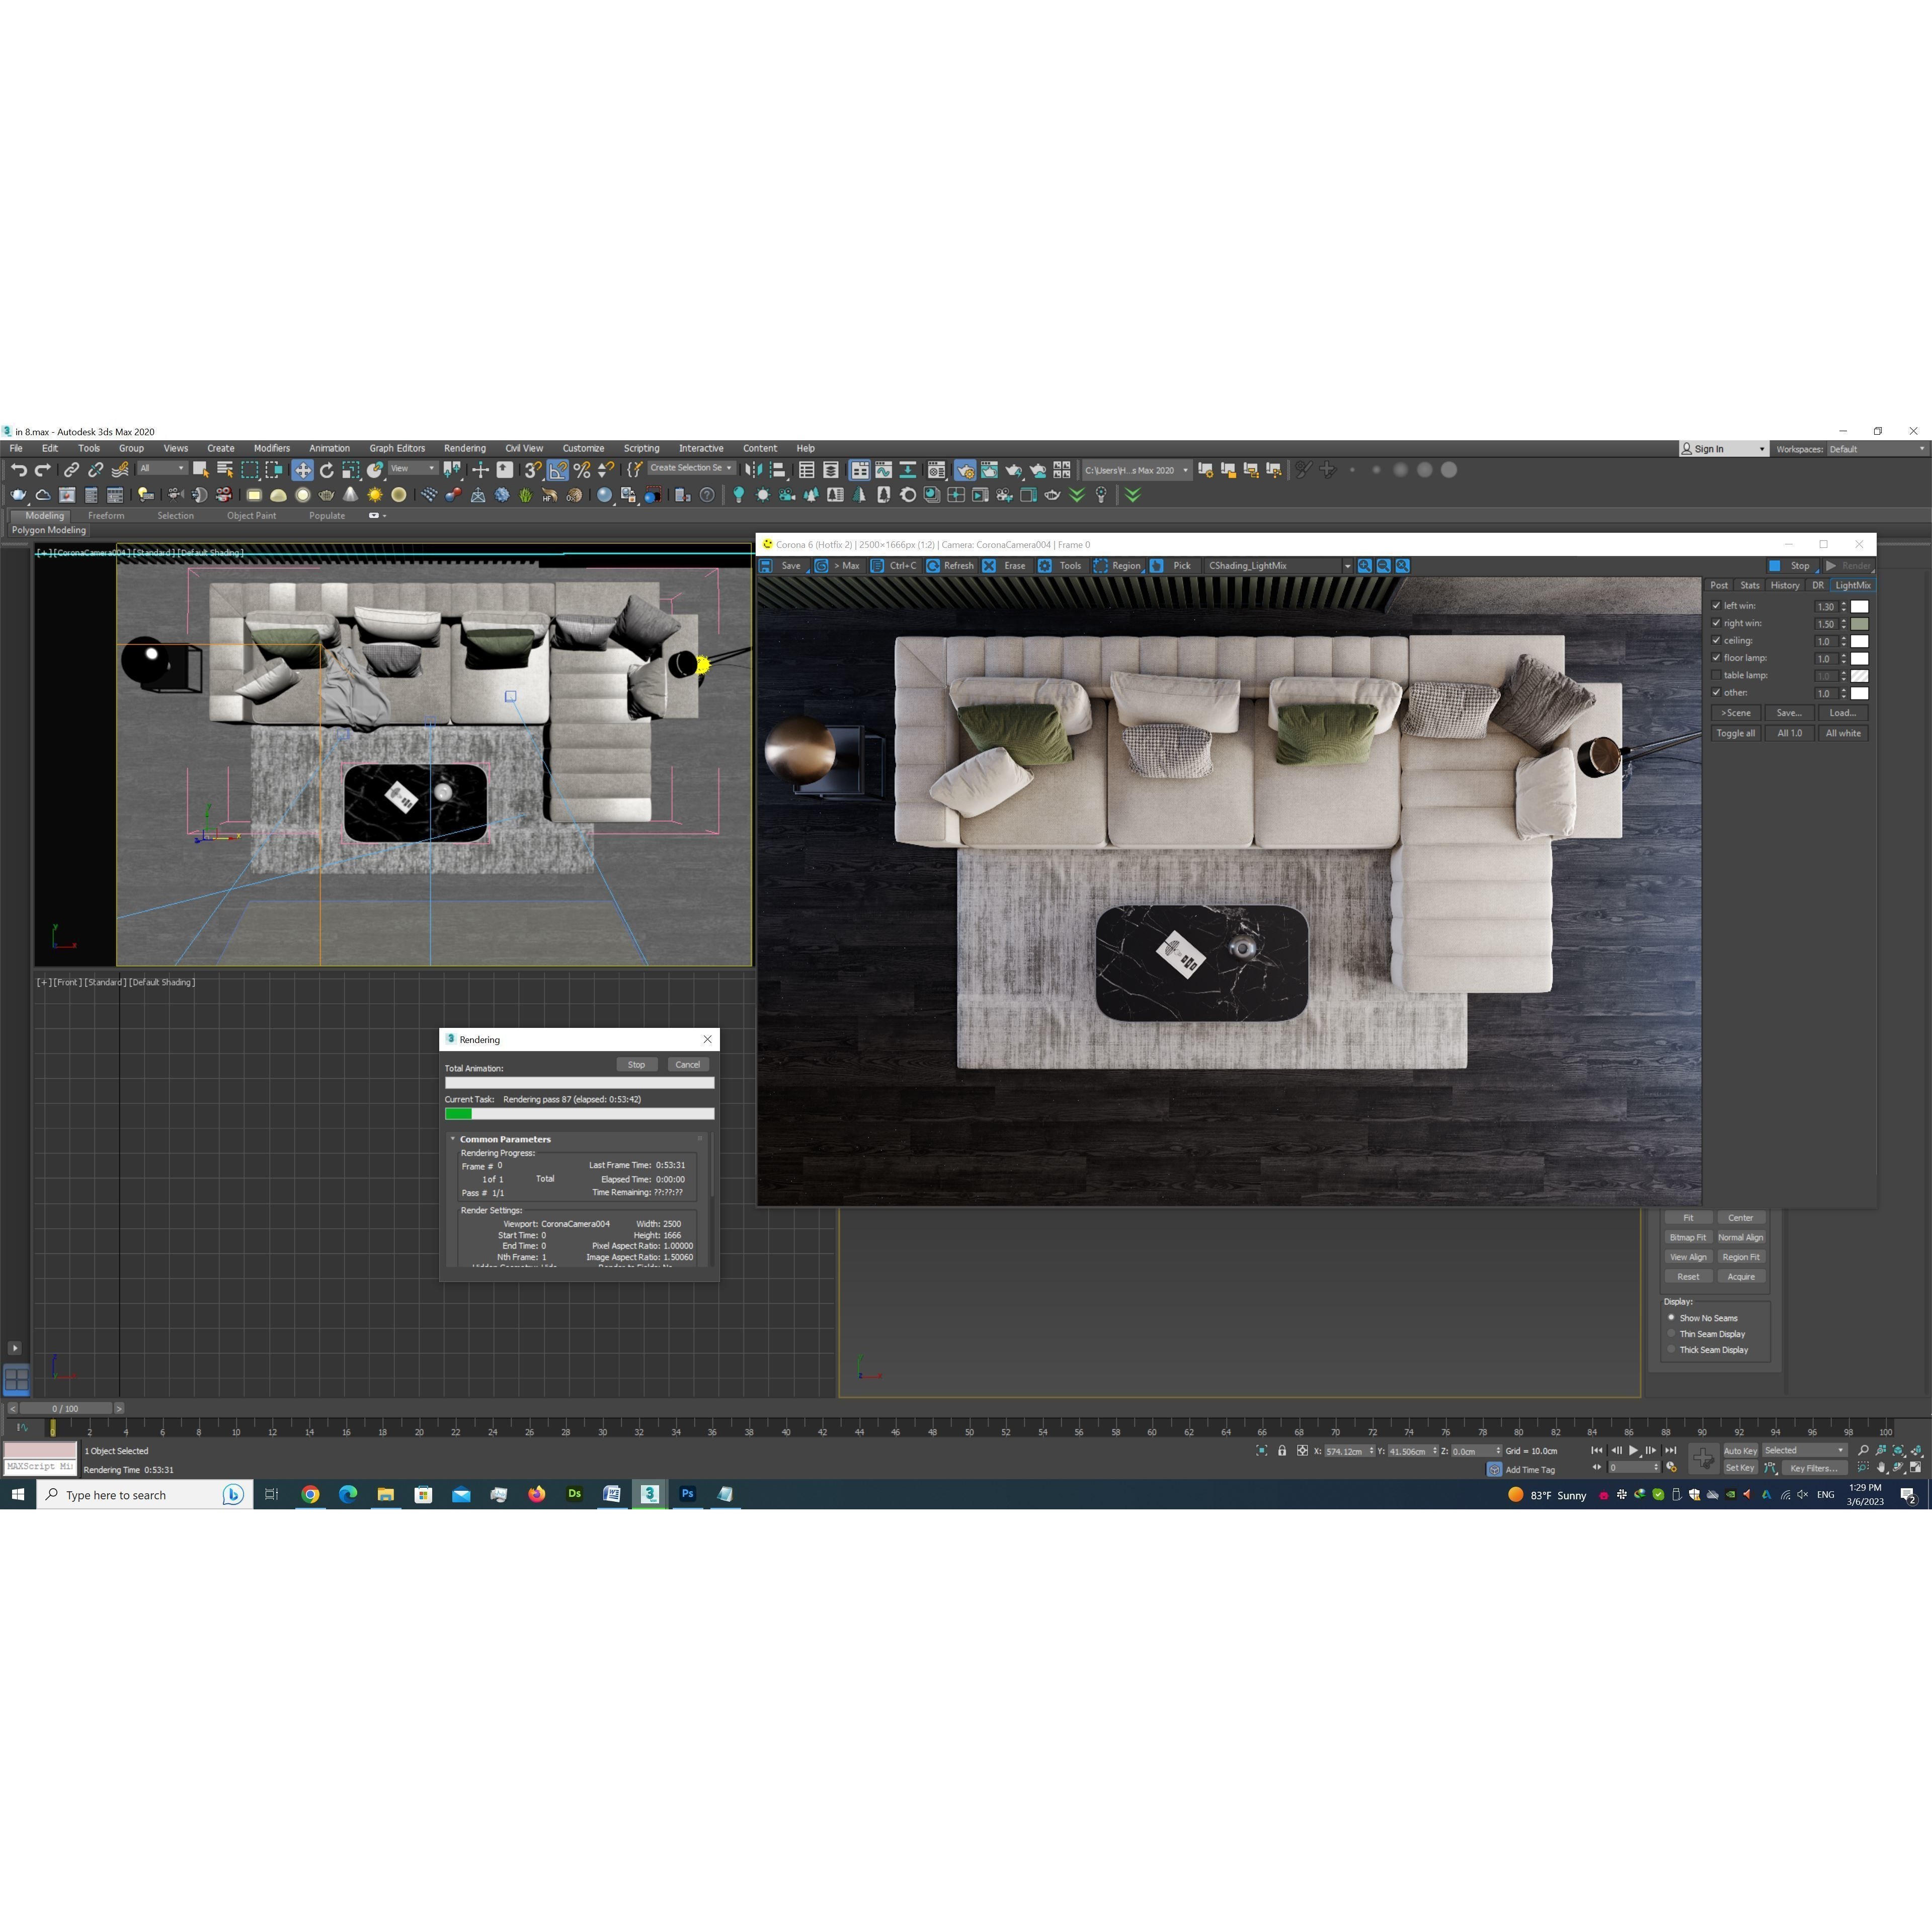Toggle Angle Snap in main toolbar

click(558, 470)
